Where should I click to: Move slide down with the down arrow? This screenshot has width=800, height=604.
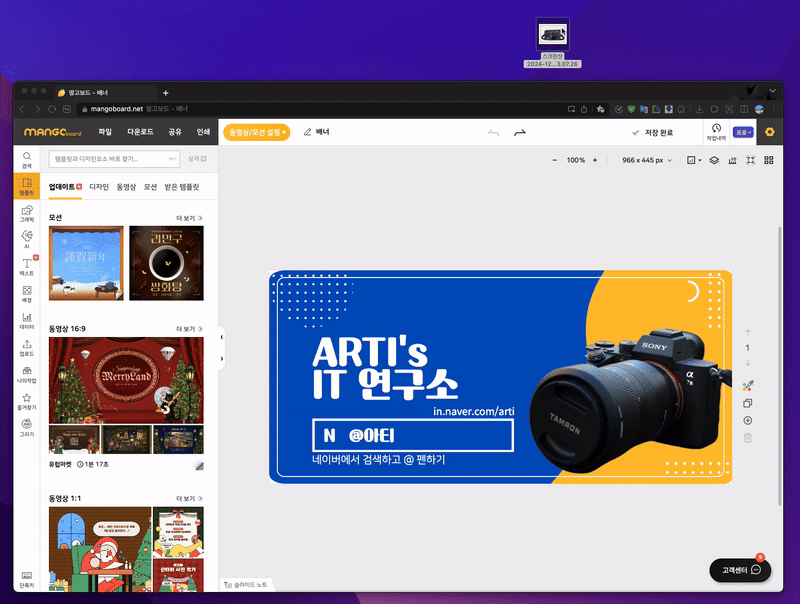[747, 363]
